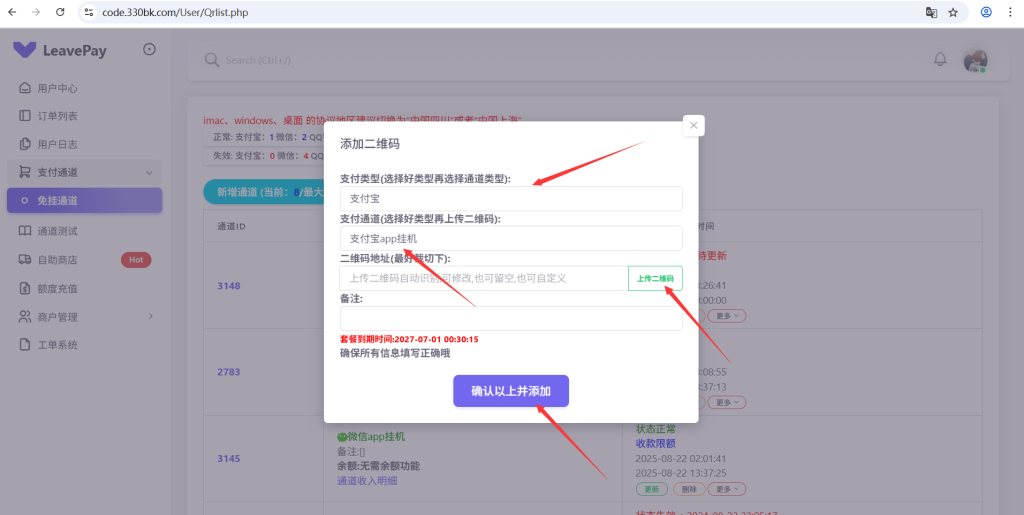Click 状态正常 status text in row 3145
The image size is (1024, 515).
coord(656,429)
